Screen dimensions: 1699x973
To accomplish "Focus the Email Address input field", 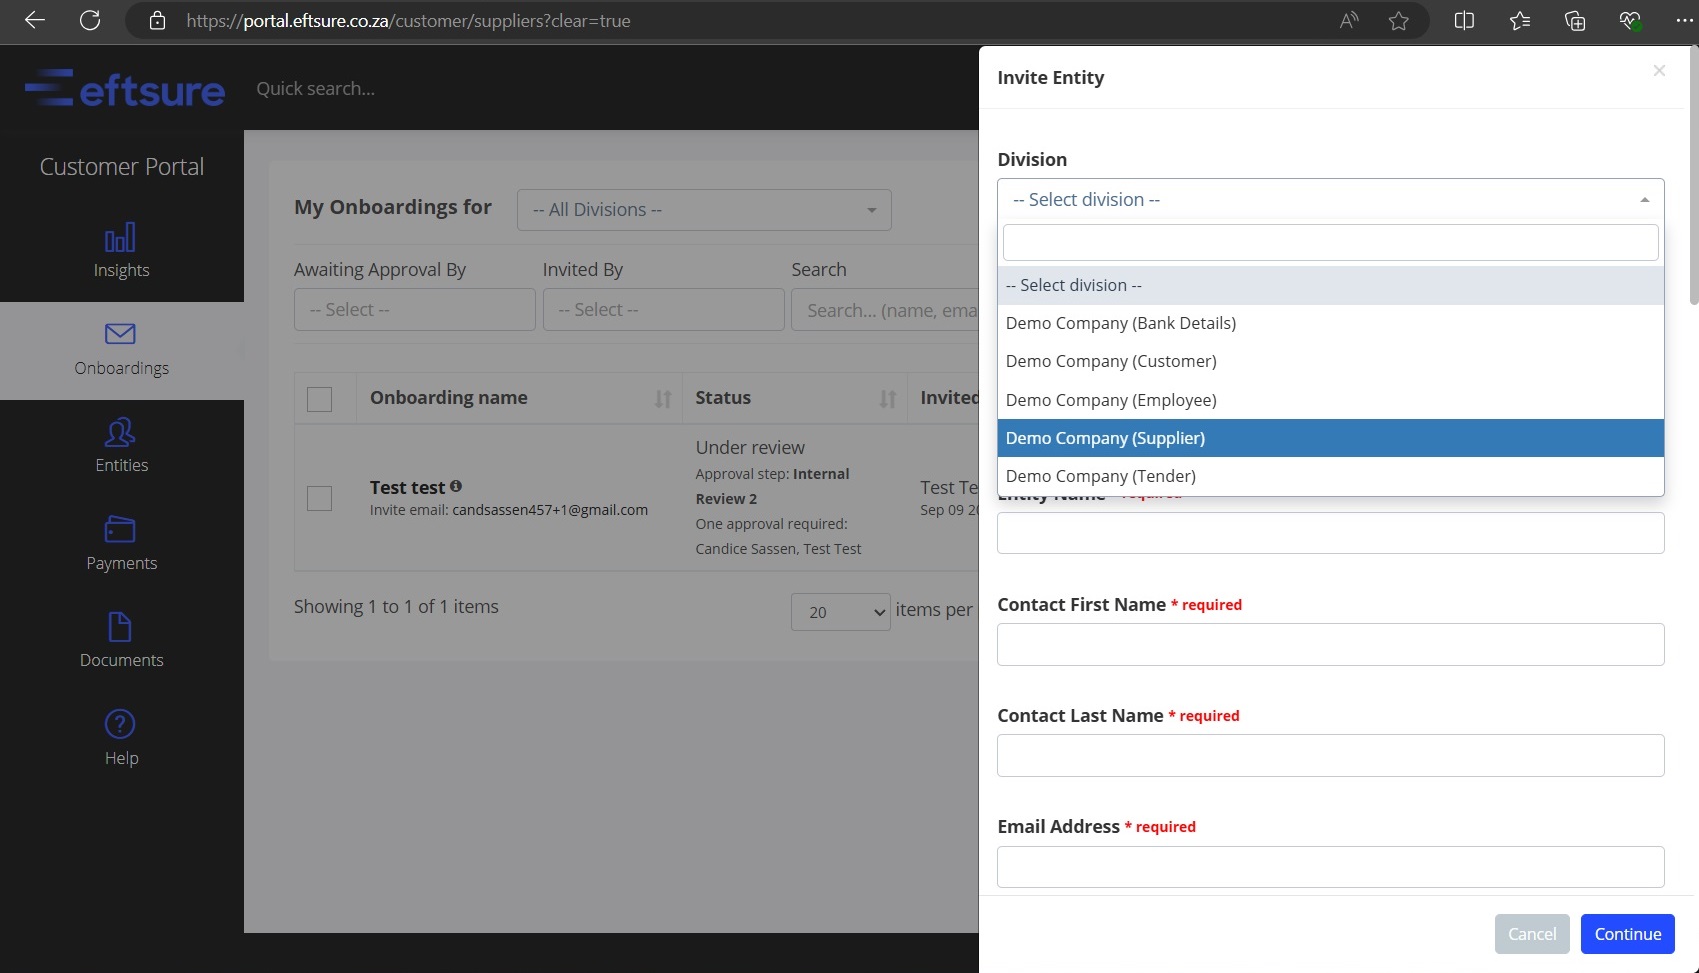I will (x=1330, y=867).
